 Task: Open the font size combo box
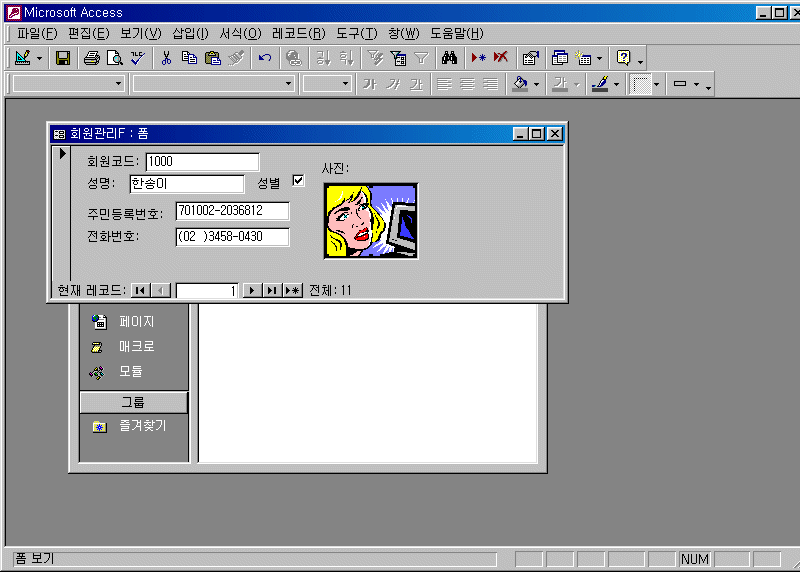(345, 84)
